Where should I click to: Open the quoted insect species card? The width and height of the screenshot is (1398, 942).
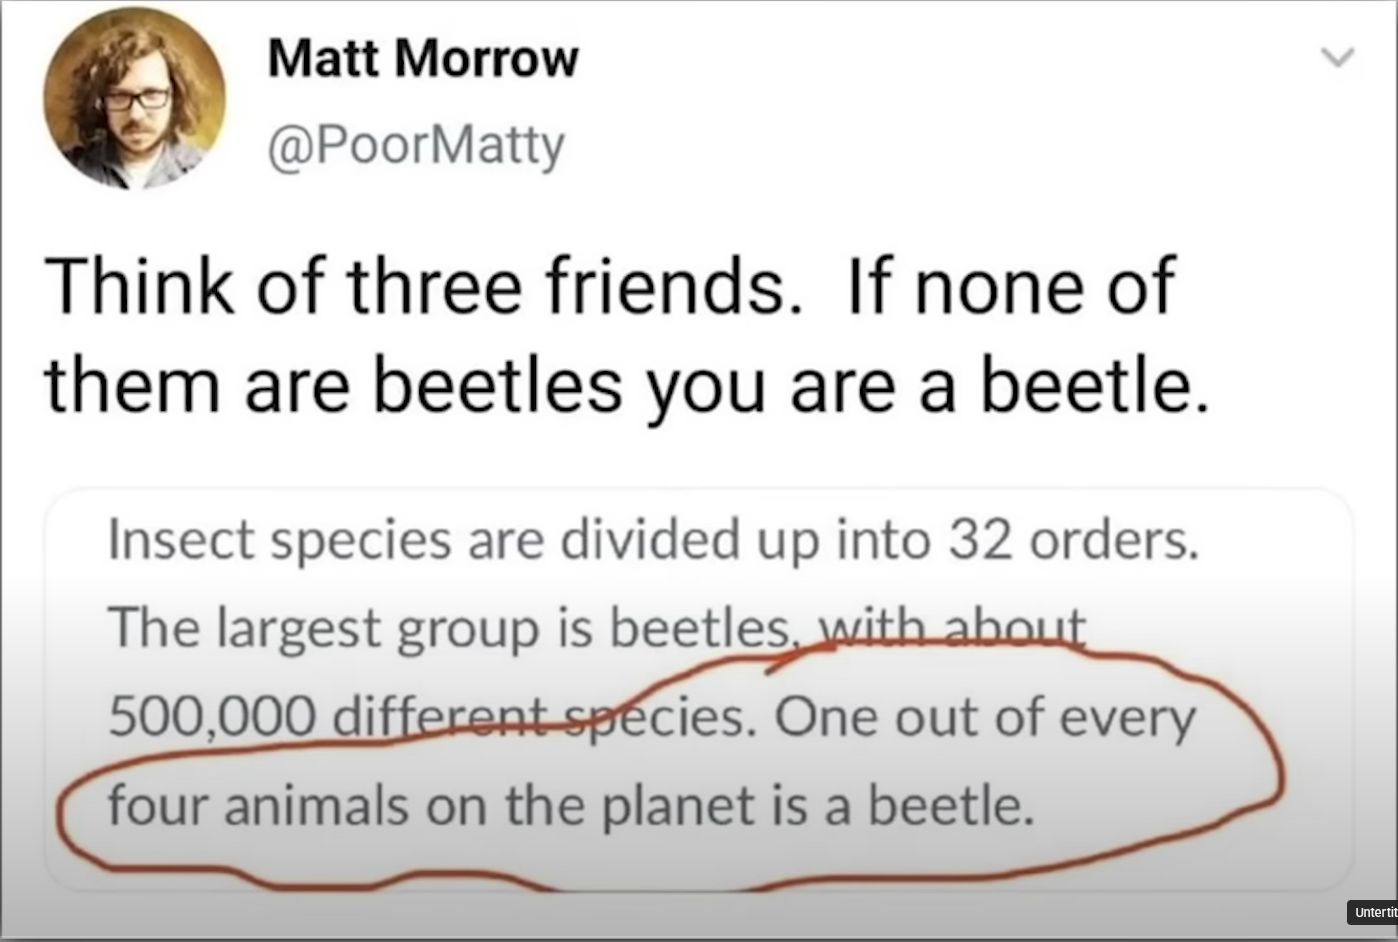[x=698, y=689]
